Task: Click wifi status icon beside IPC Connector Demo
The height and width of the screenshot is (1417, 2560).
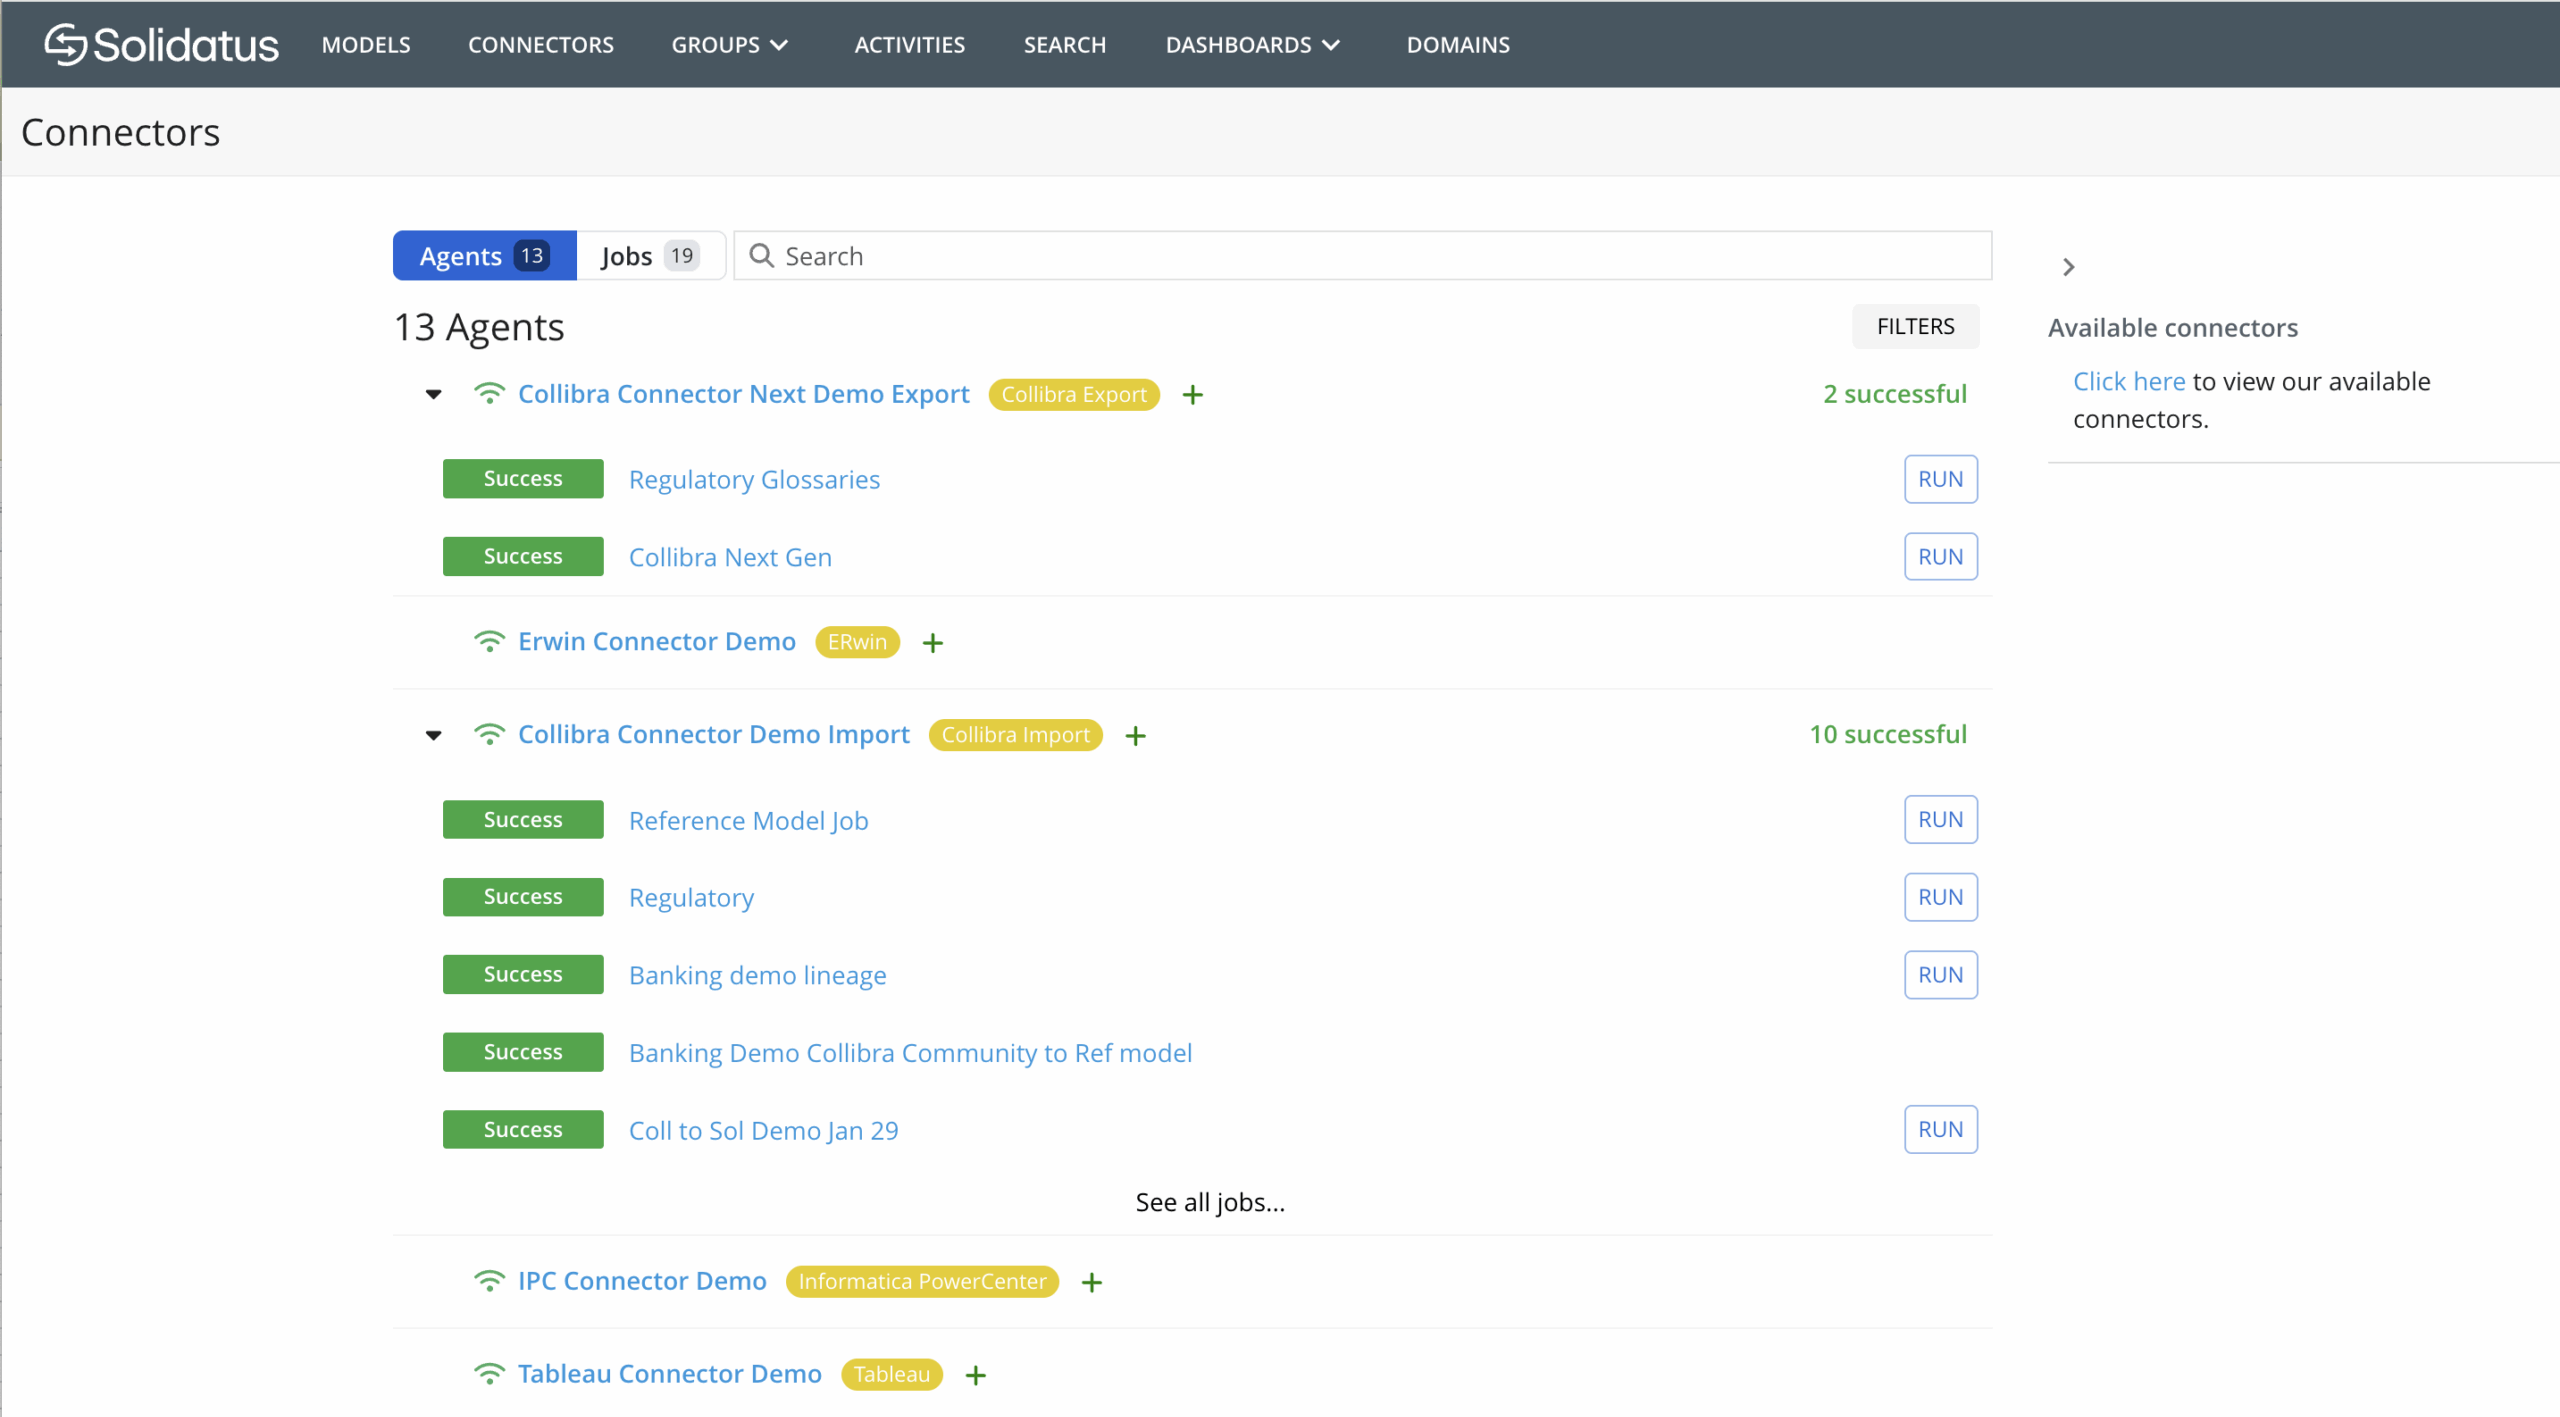Action: point(489,1282)
